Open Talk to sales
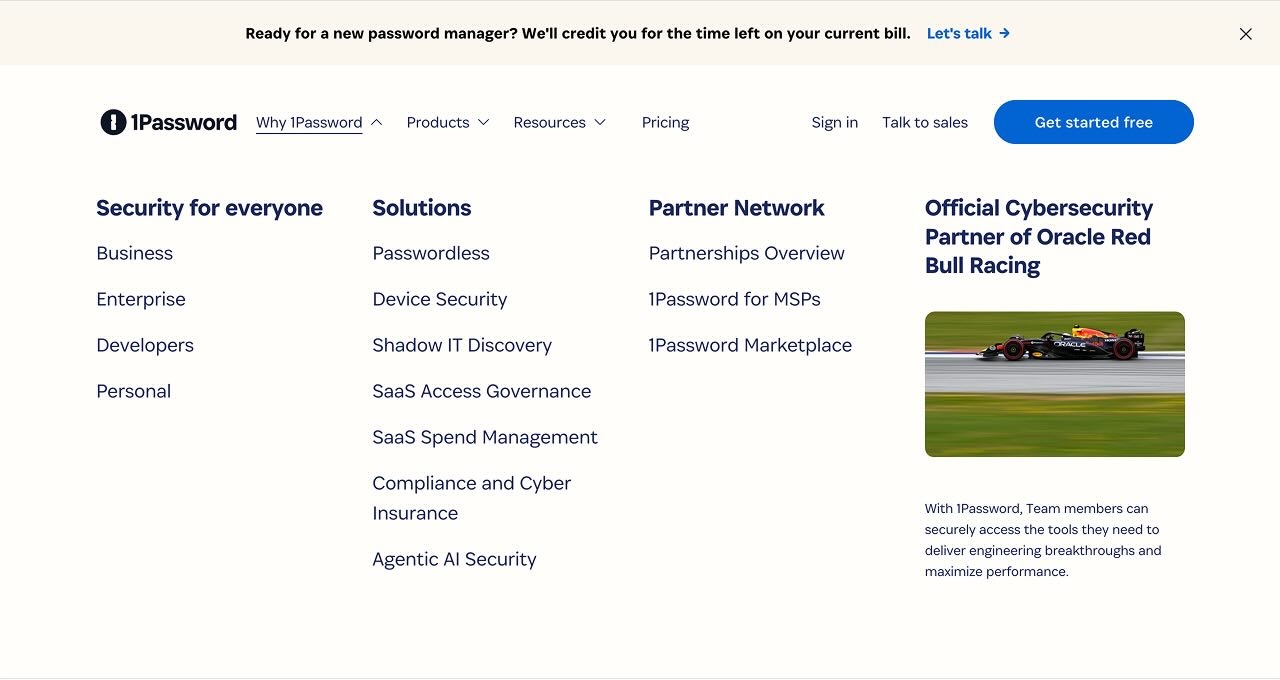This screenshot has width=1280, height=680. 924,122
